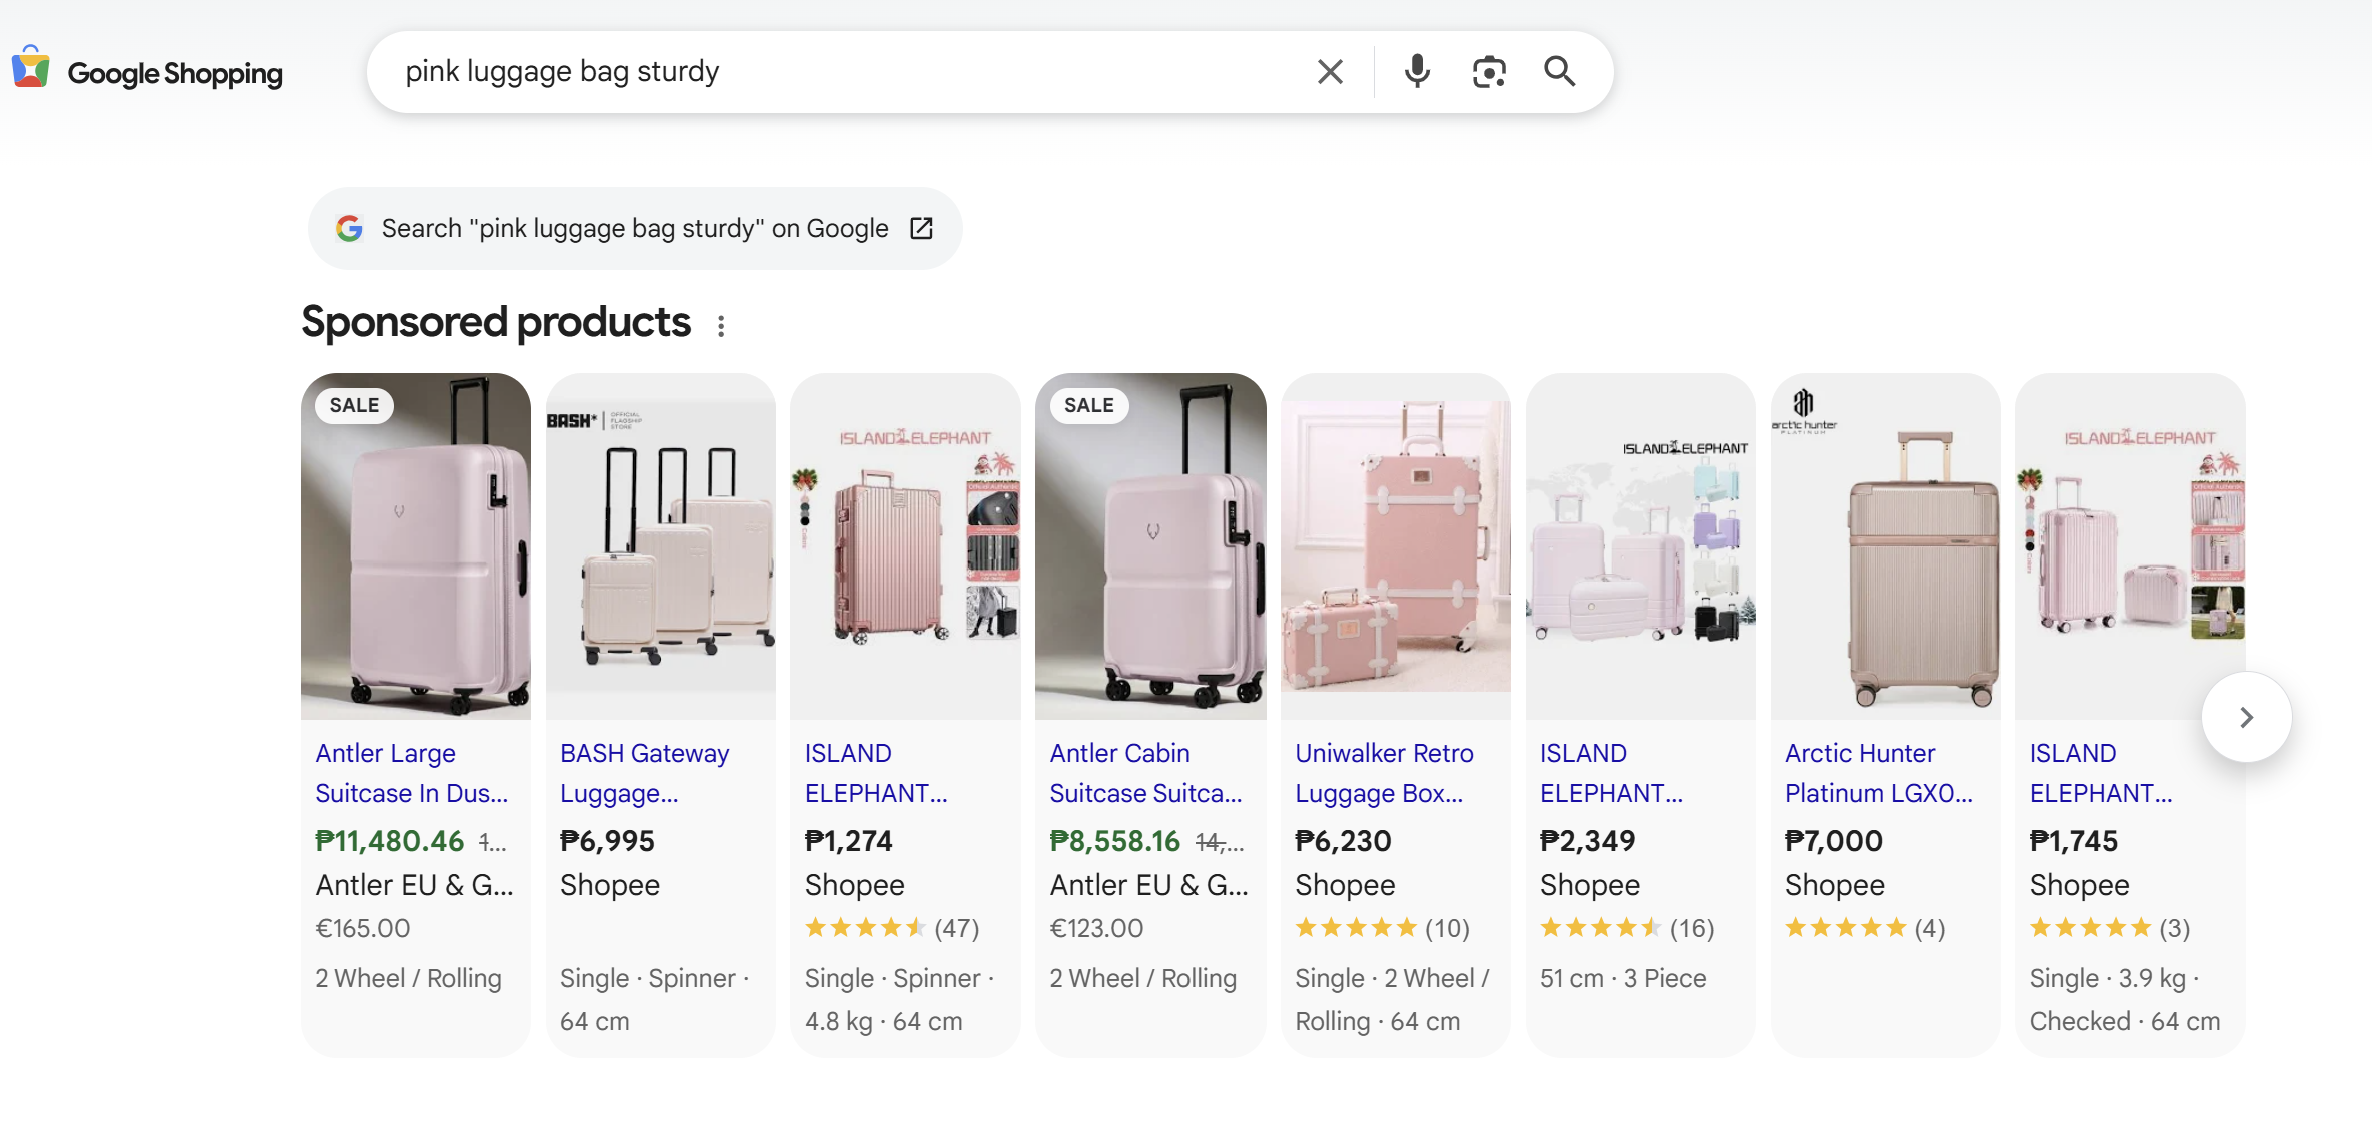Select Uniwalker Retro Luggage Box thumbnail
The height and width of the screenshot is (1130, 2372).
1395,546
